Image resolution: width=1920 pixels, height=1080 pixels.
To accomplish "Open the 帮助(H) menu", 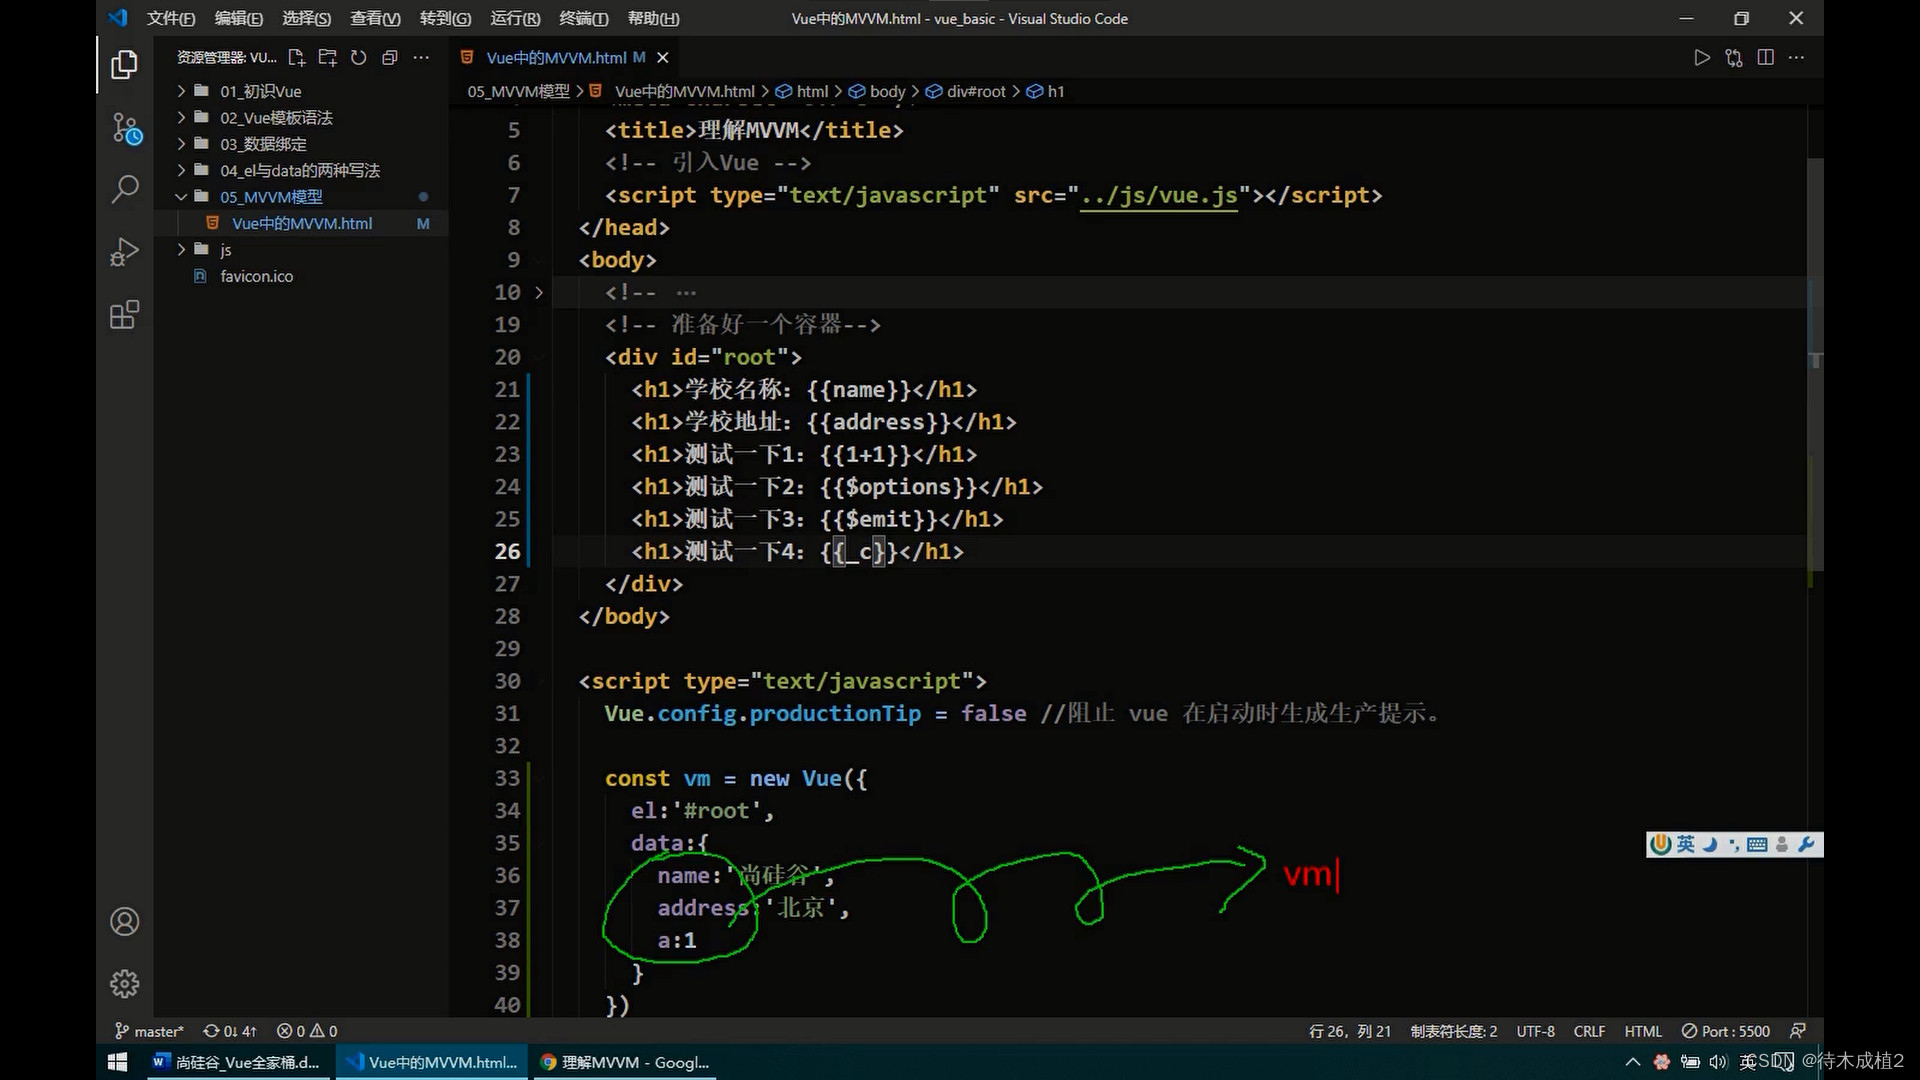I will tap(653, 18).
